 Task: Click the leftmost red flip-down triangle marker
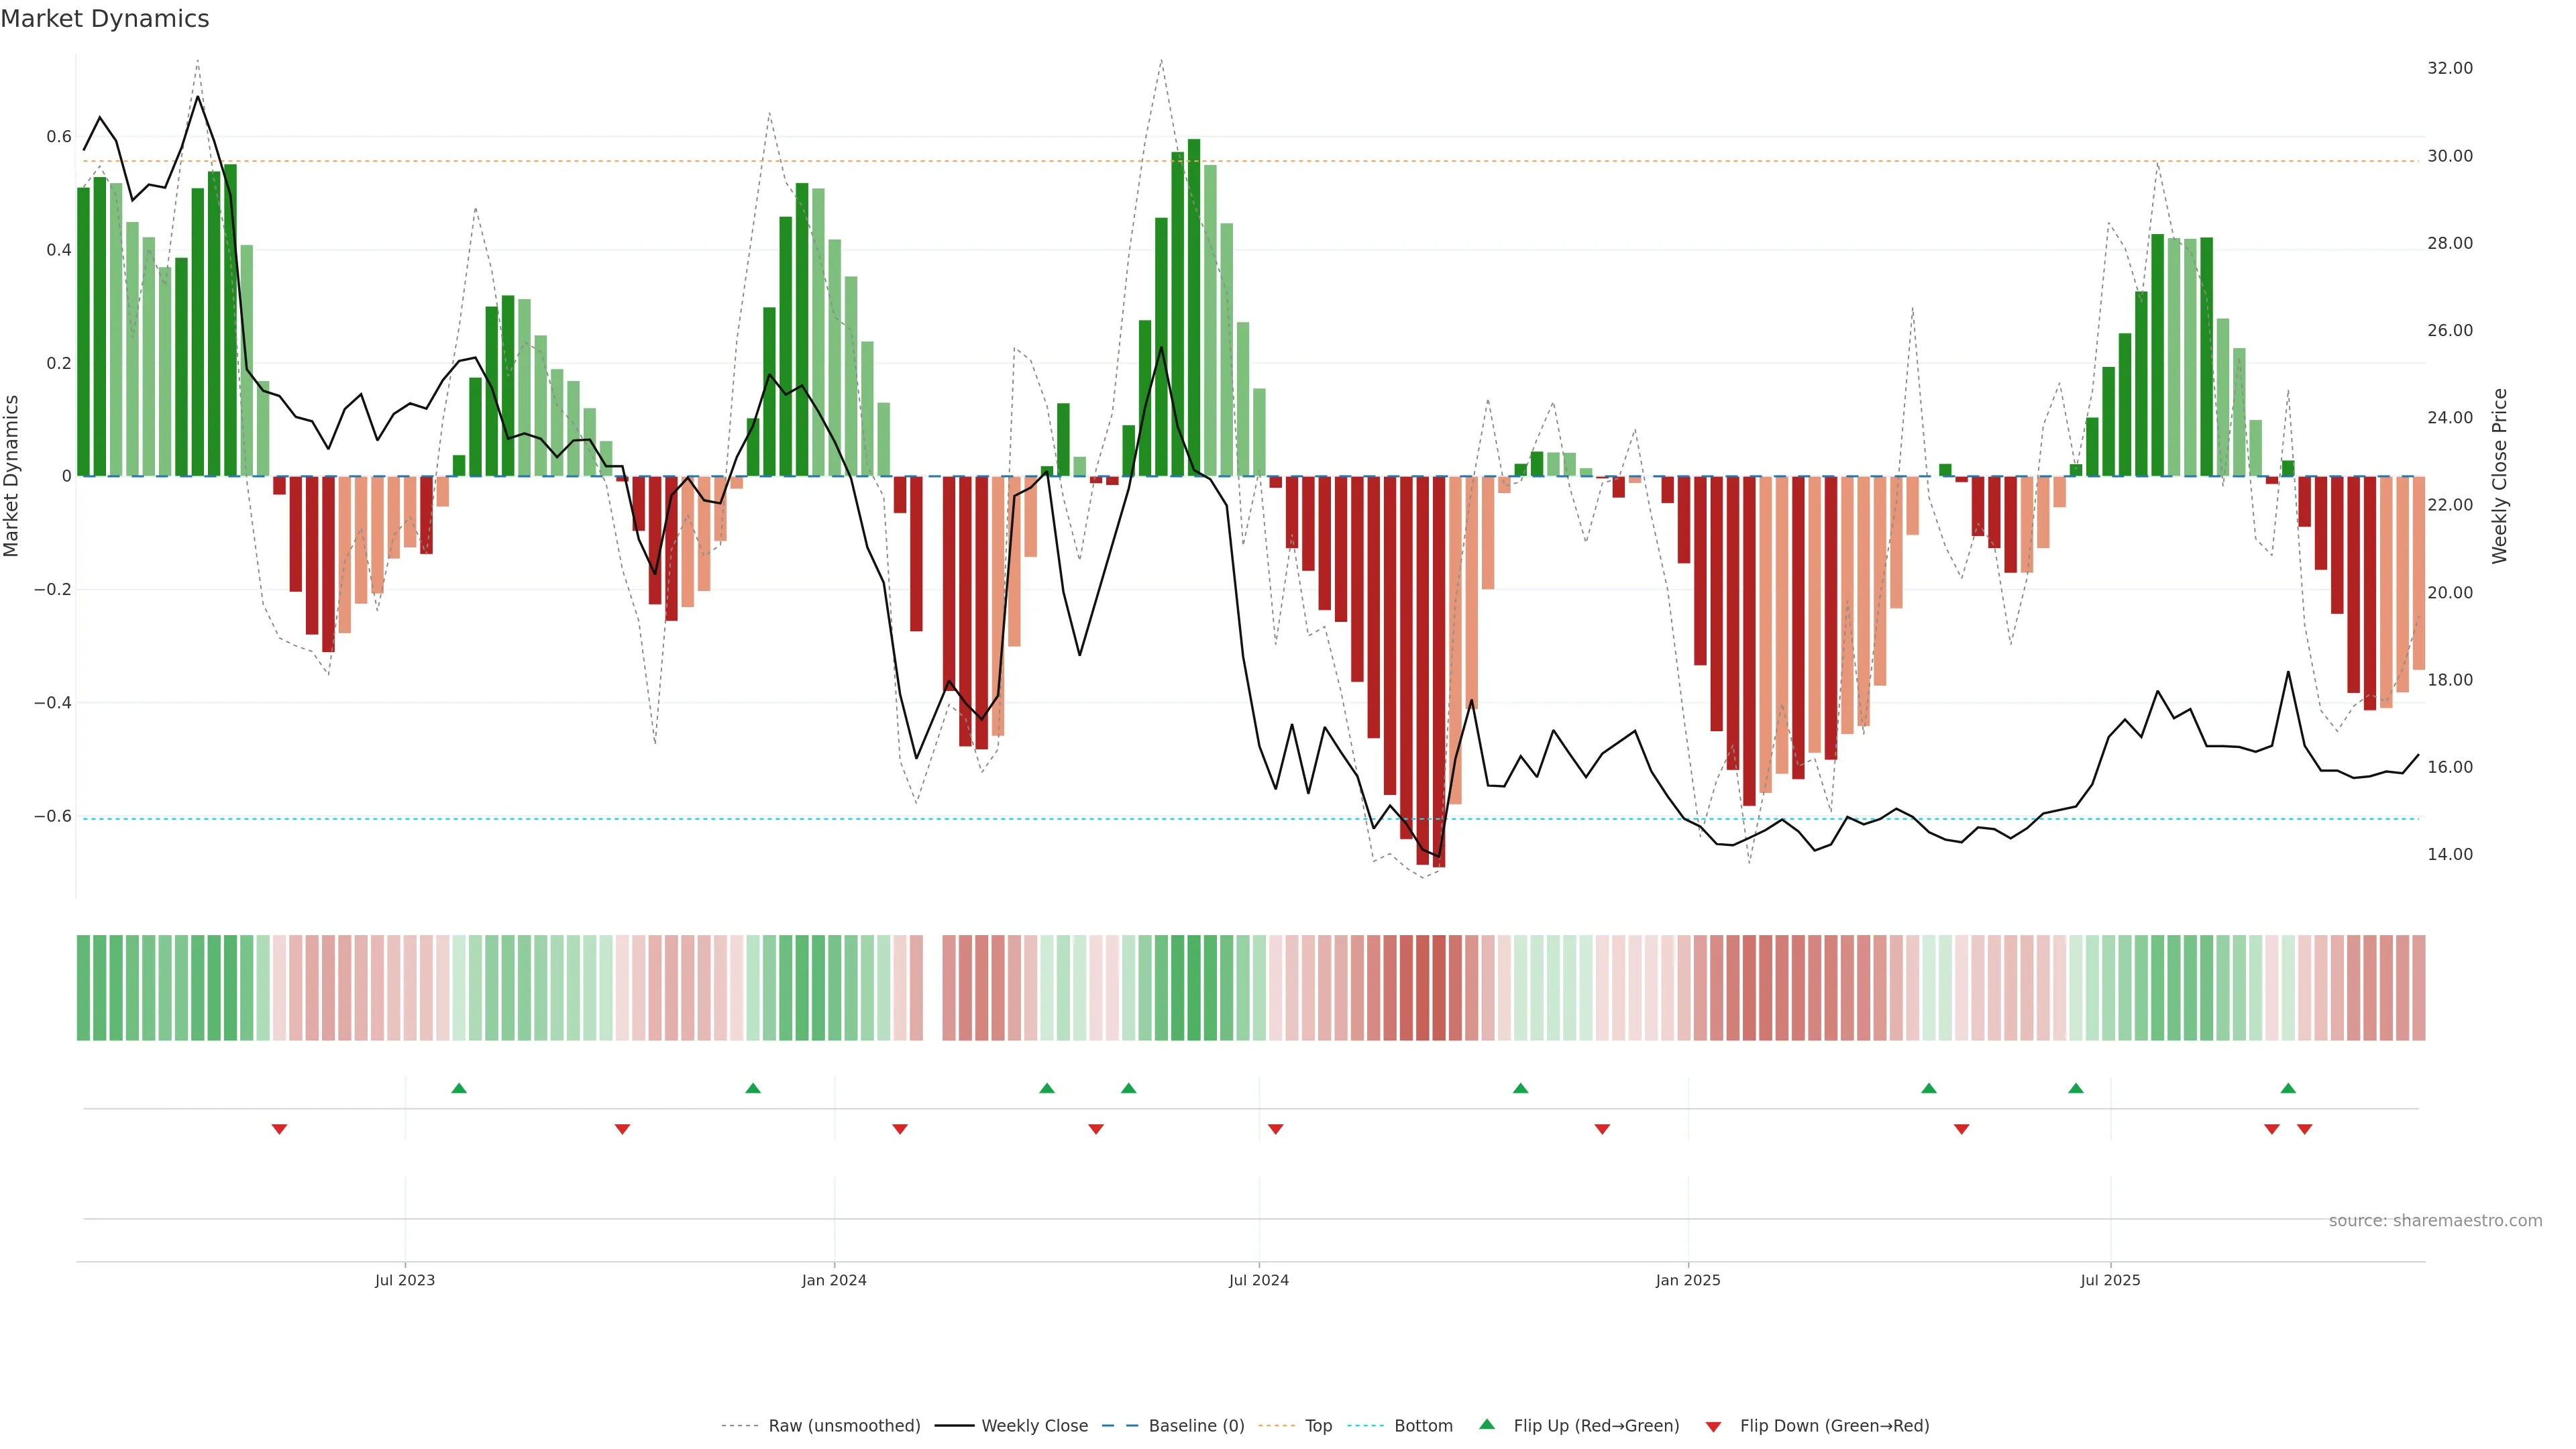(280, 1129)
